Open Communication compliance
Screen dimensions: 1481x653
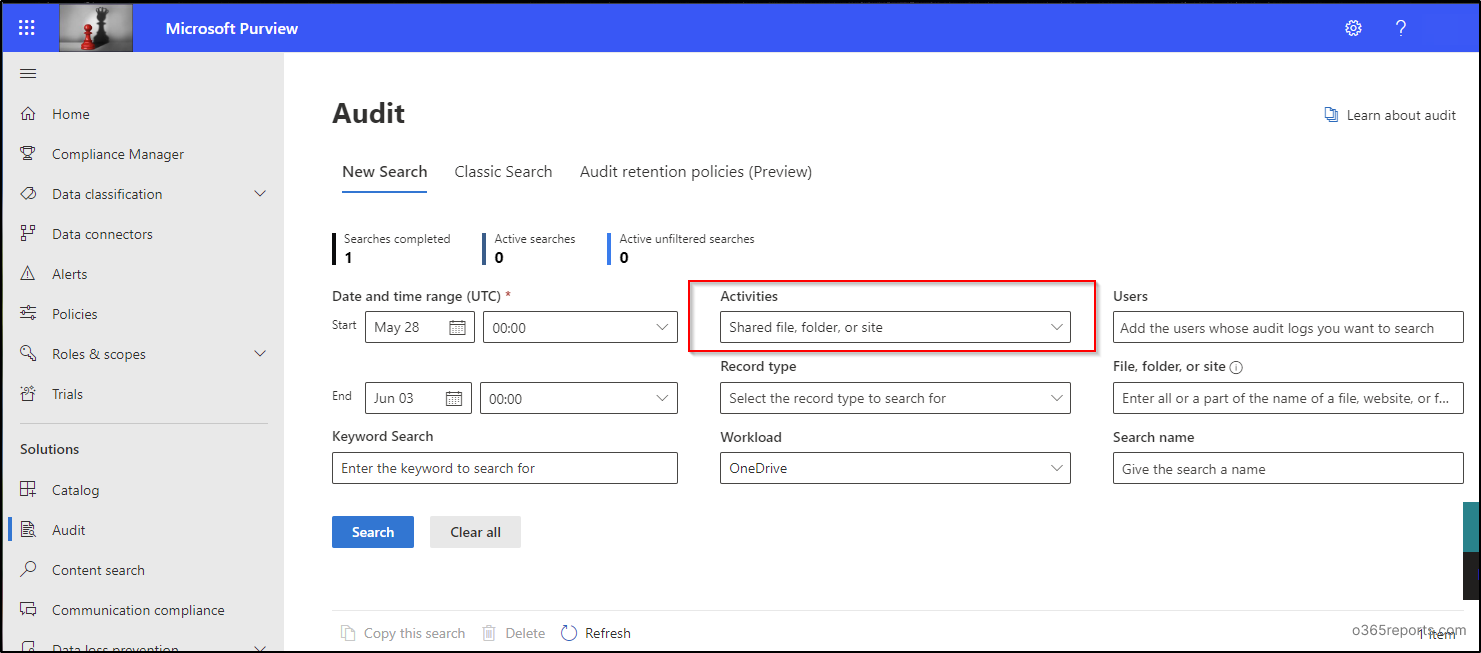[138, 609]
